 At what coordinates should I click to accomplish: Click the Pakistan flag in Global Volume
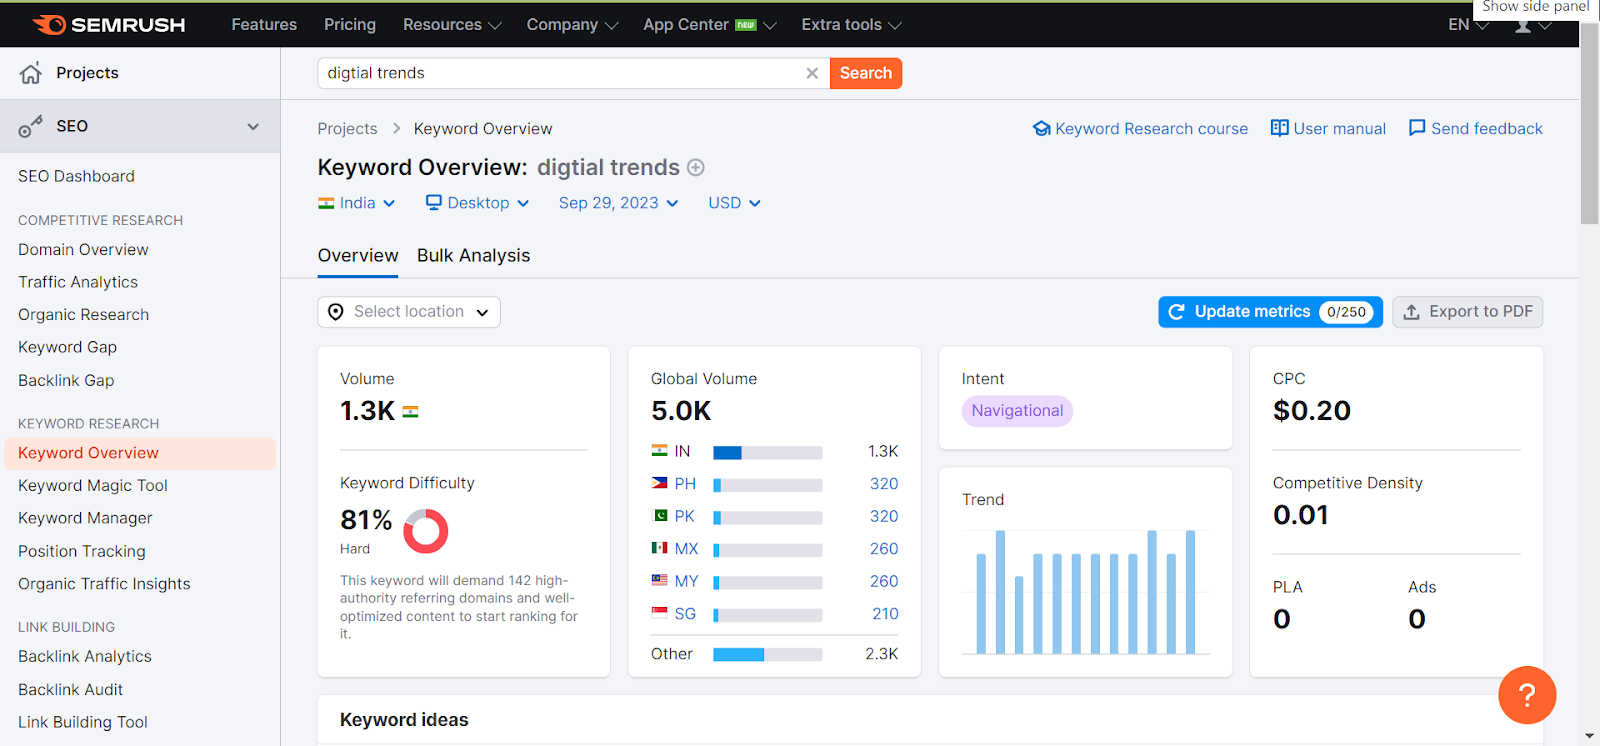tap(659, 516)
